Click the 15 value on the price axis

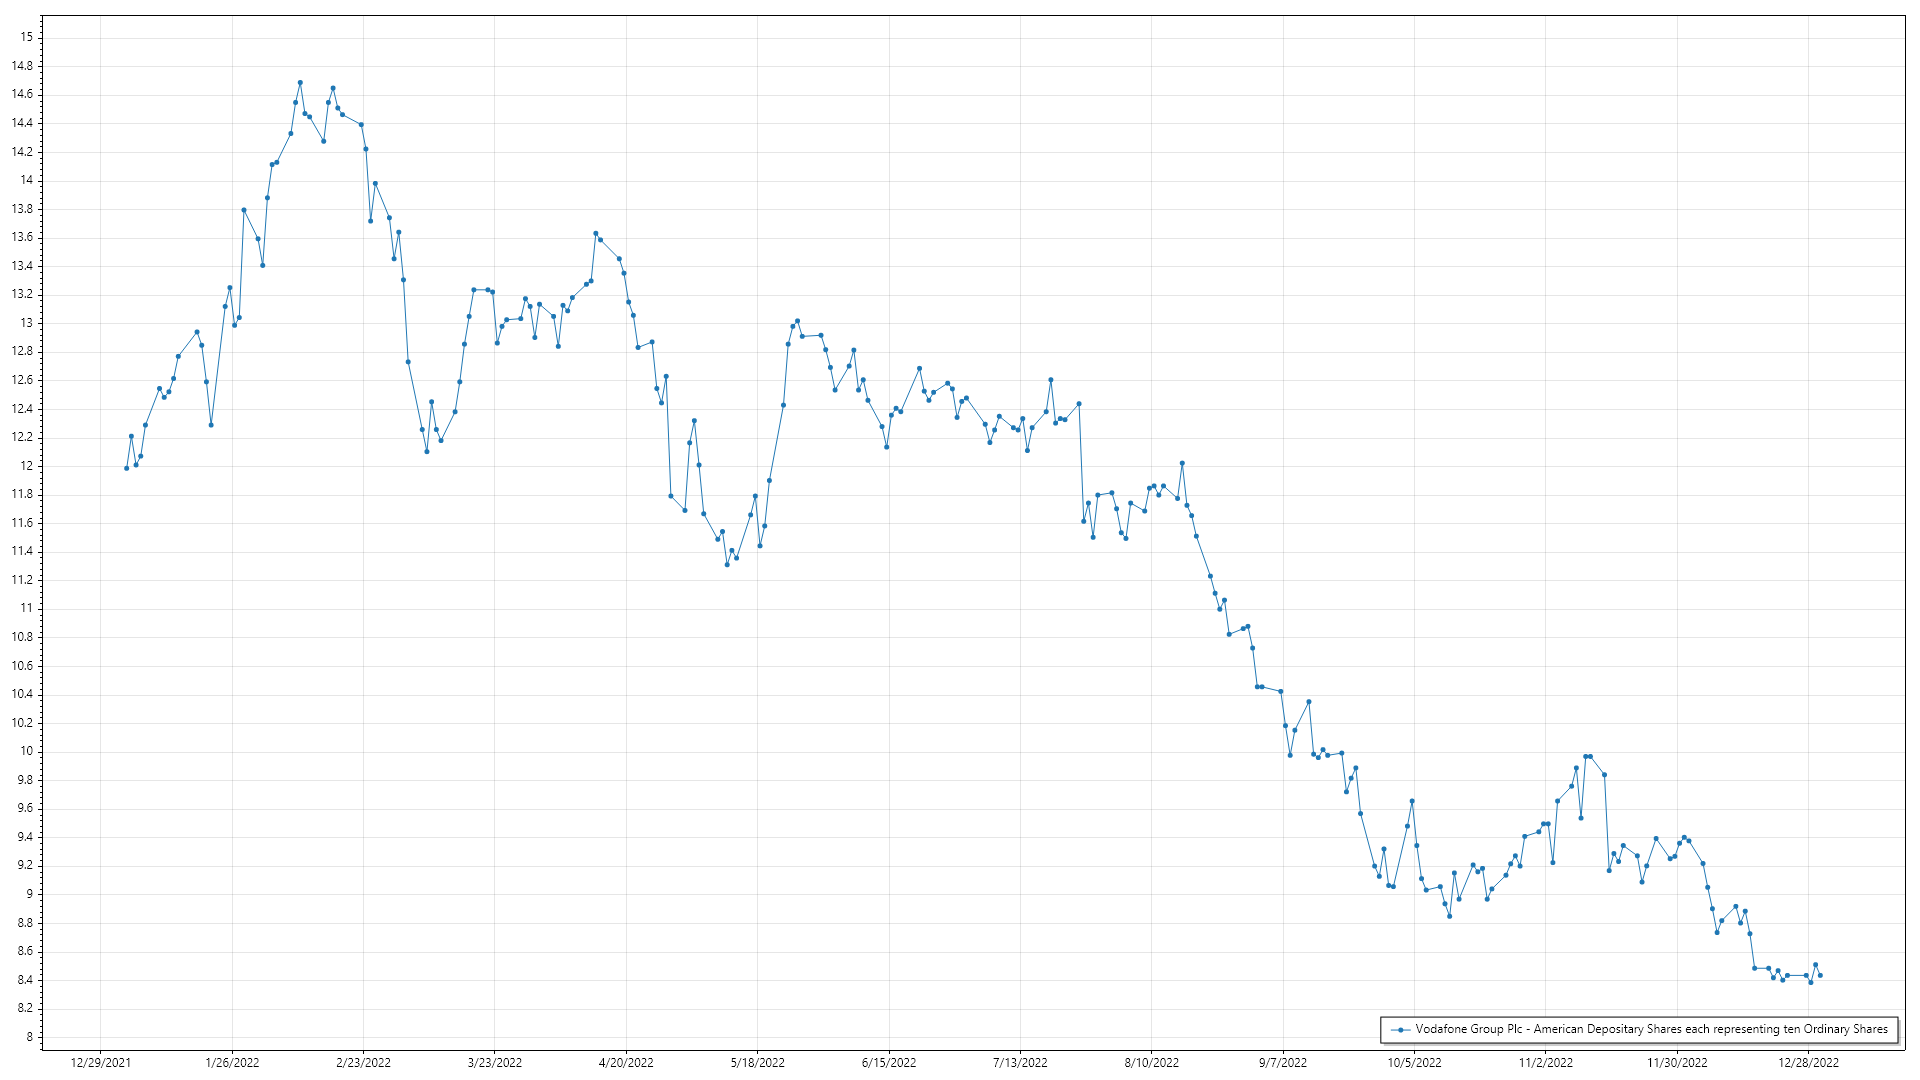click(x=27, y=37)
